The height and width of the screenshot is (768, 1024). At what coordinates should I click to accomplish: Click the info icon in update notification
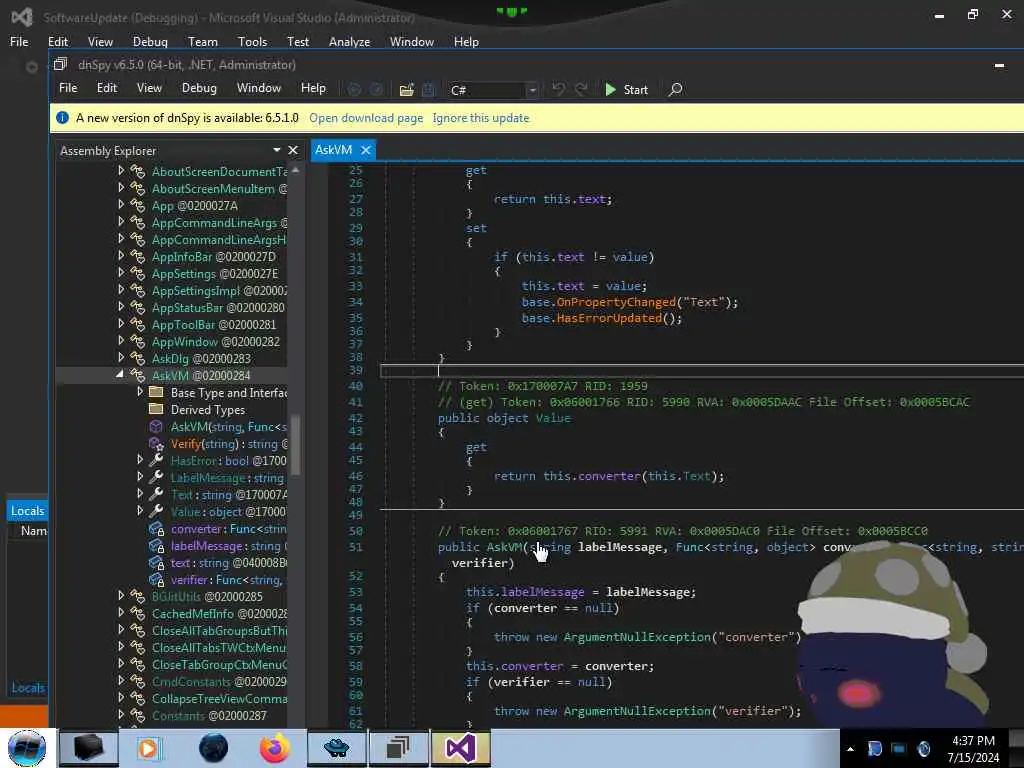(62, 118)
